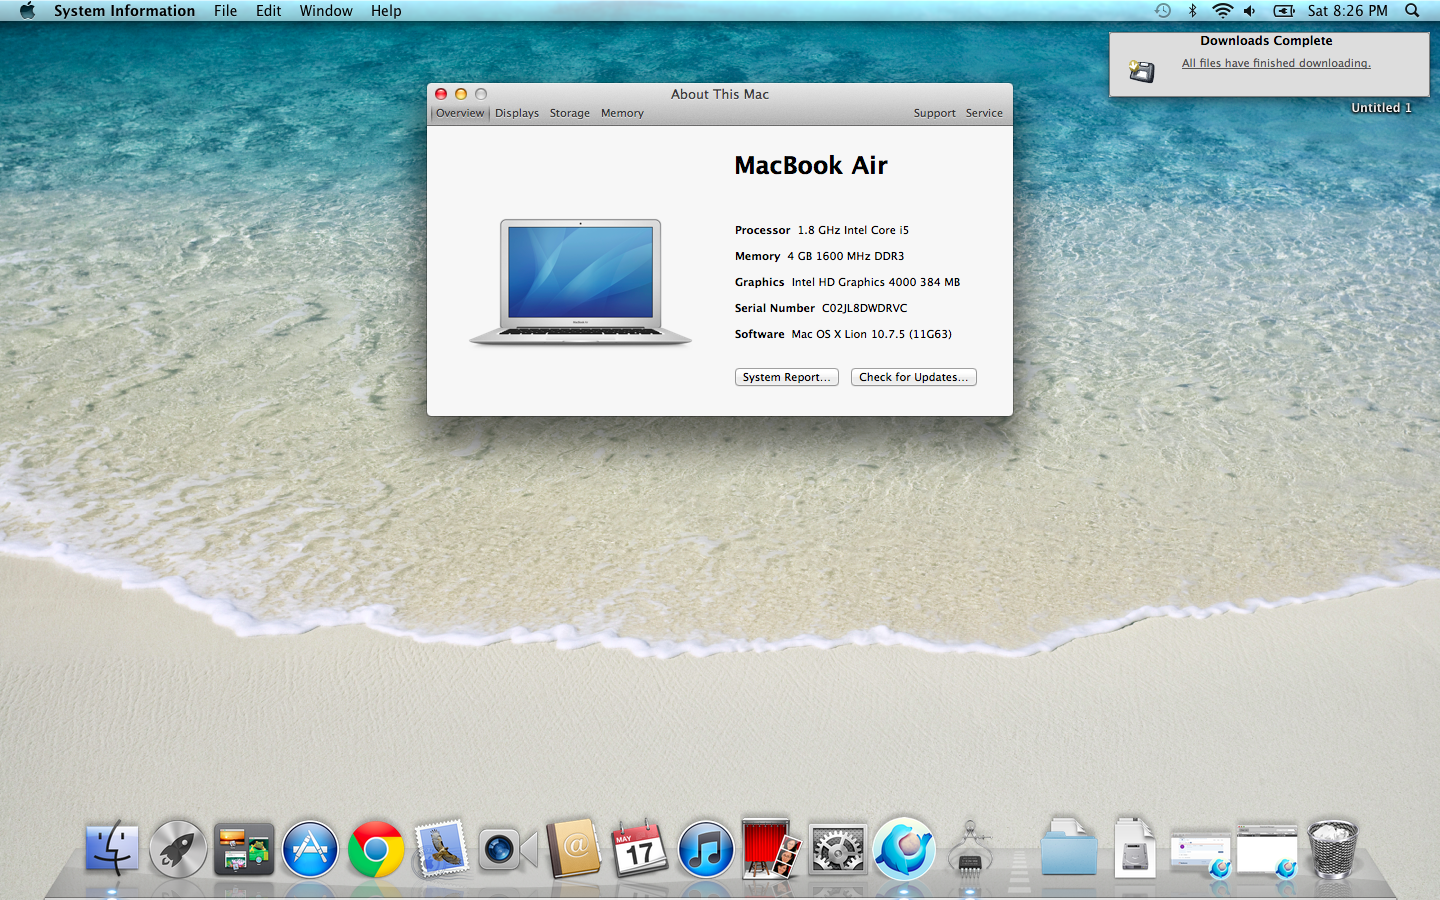The width and height of the screenshot is (1440, 900).
Task: Open the disk image document in the Dock
Action: 1135,849
